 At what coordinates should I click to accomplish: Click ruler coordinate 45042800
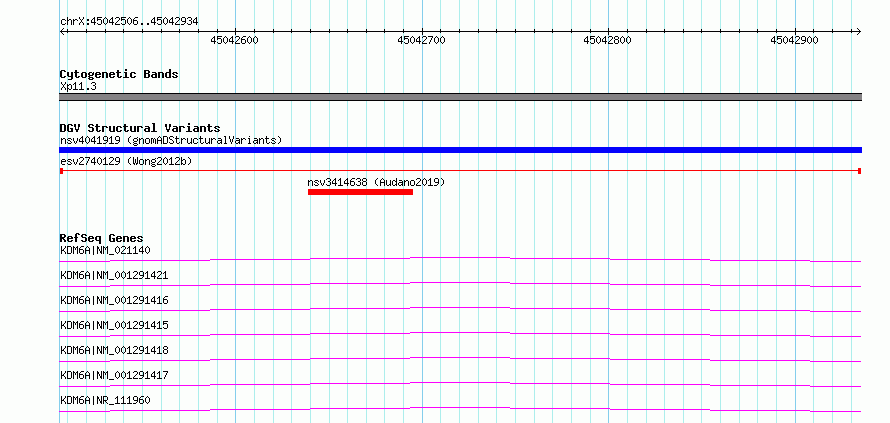coord(607,40)
